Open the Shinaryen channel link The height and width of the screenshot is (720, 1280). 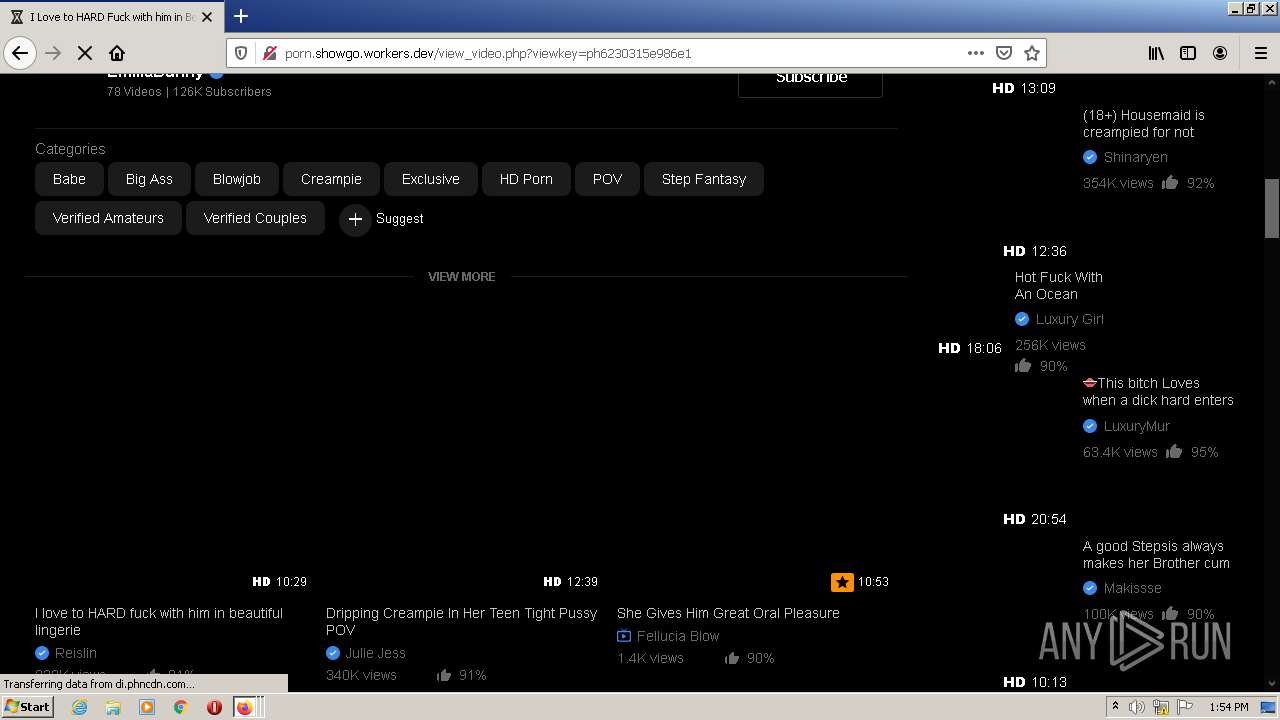tap(1136, 157)
